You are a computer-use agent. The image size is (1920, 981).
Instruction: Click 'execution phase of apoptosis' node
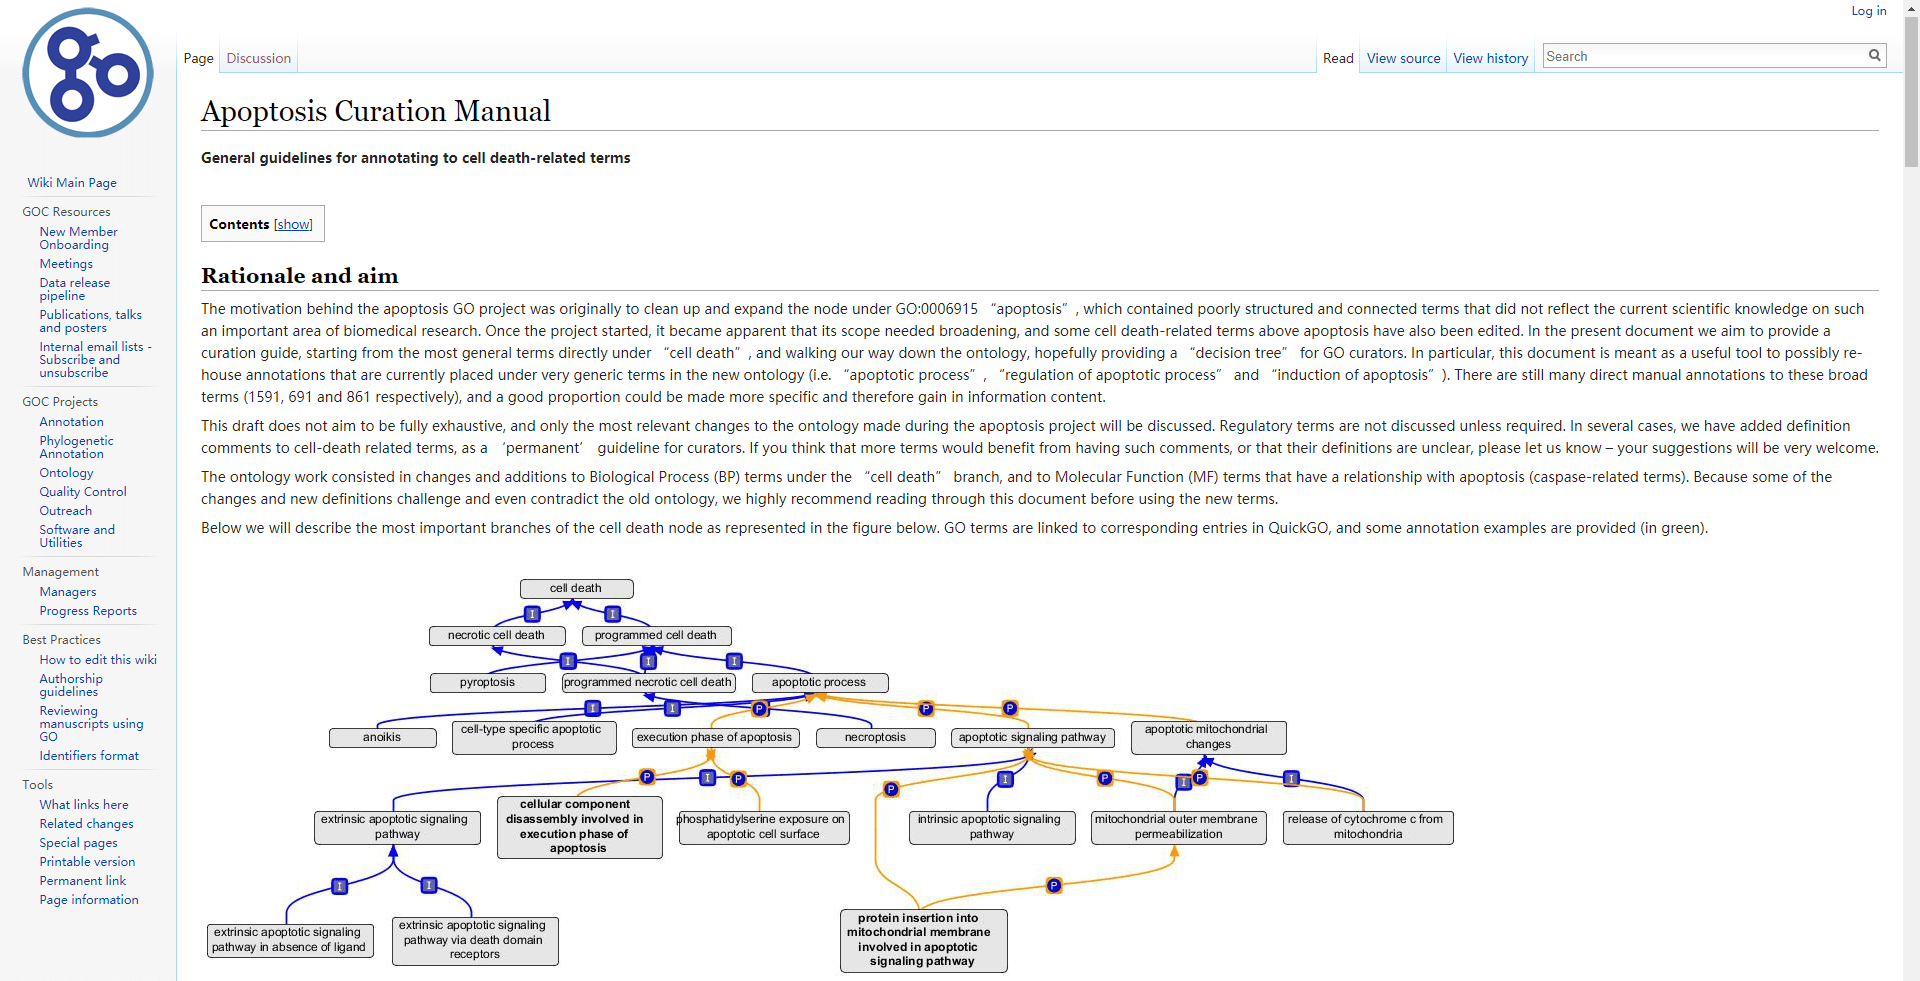click(x=715, y=738)
